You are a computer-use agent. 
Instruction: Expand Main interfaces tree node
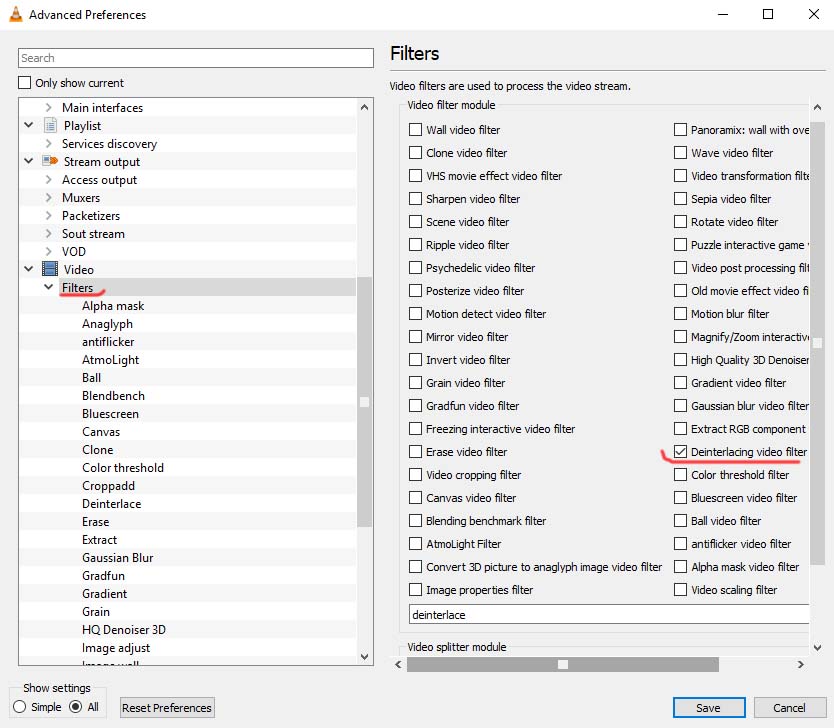pos(48,107)
